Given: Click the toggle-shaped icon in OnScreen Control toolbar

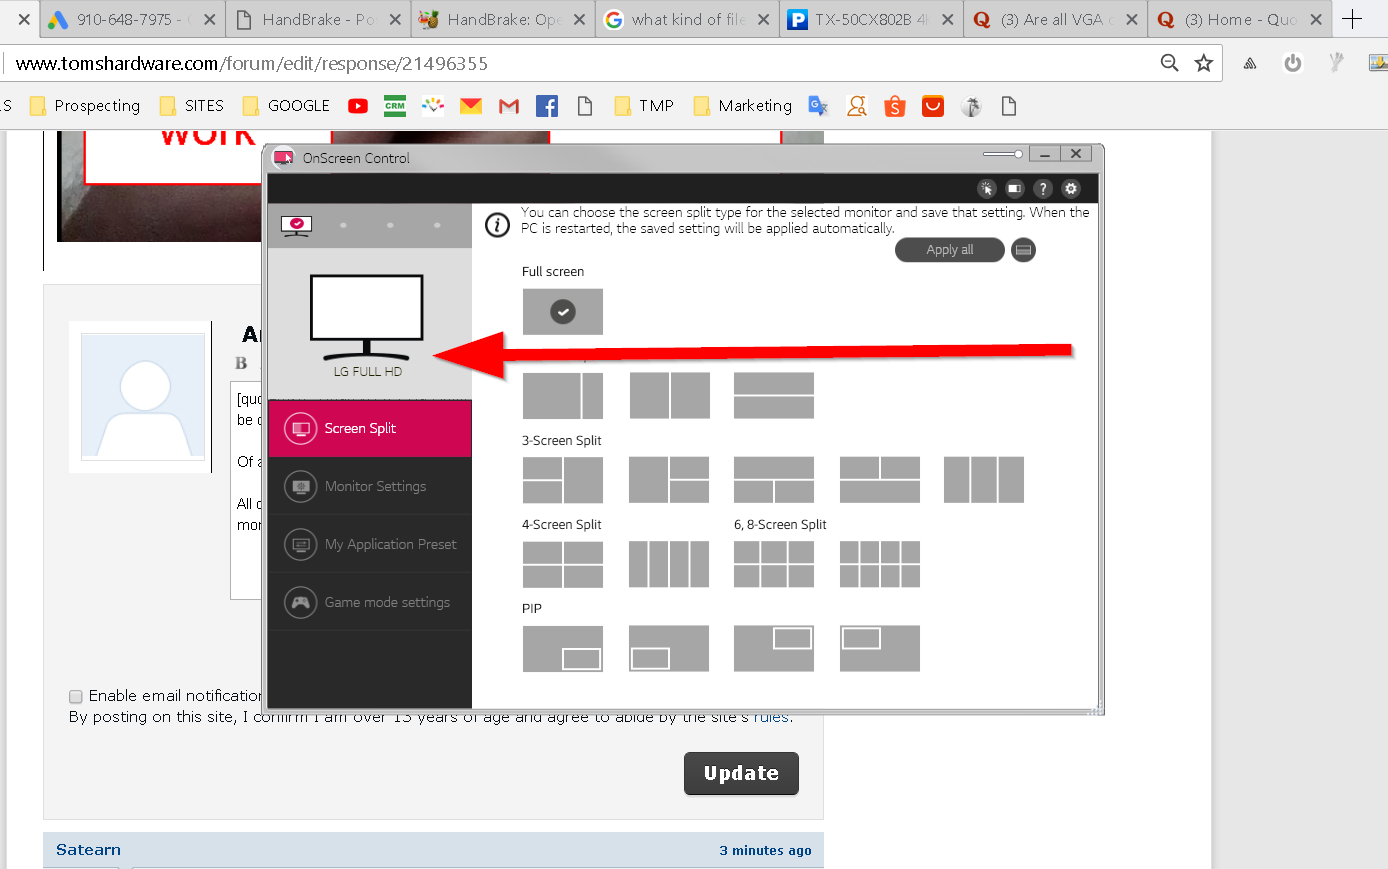Looking at the screenshot, I should (1014, 188).
